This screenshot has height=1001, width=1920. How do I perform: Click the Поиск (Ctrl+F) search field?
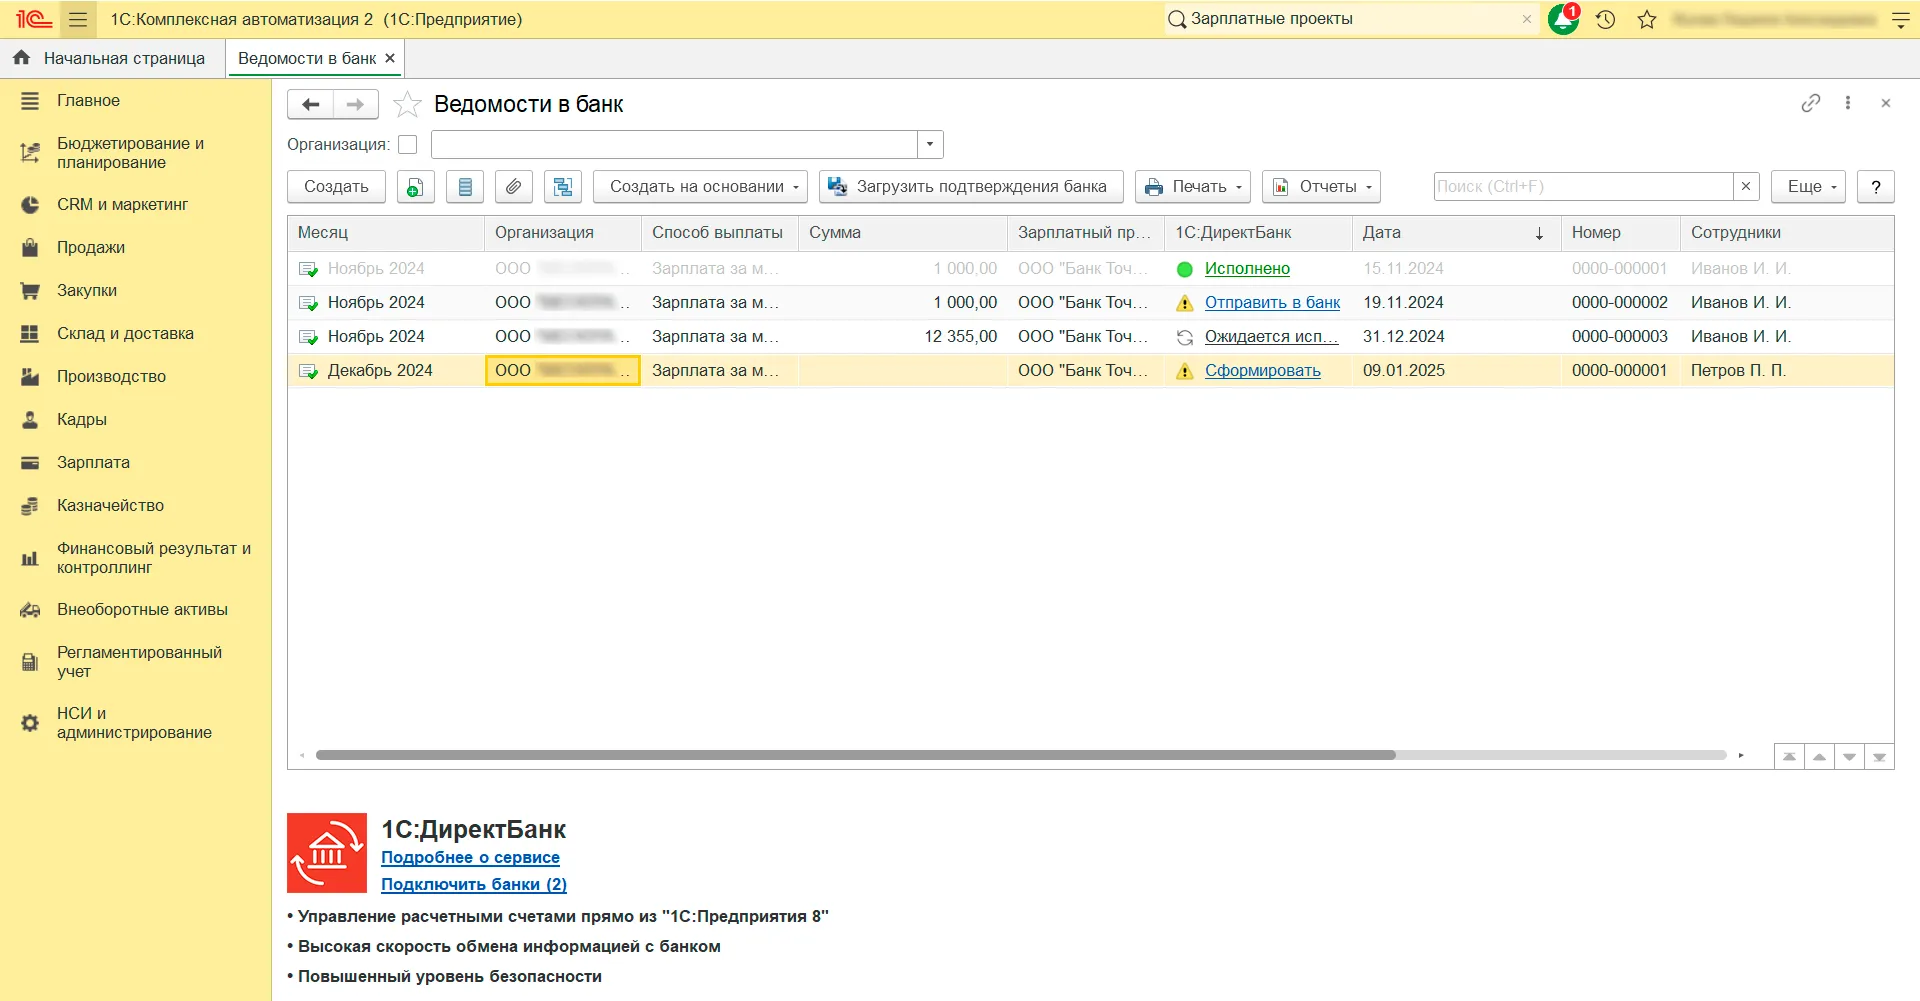pos(1583,187)
